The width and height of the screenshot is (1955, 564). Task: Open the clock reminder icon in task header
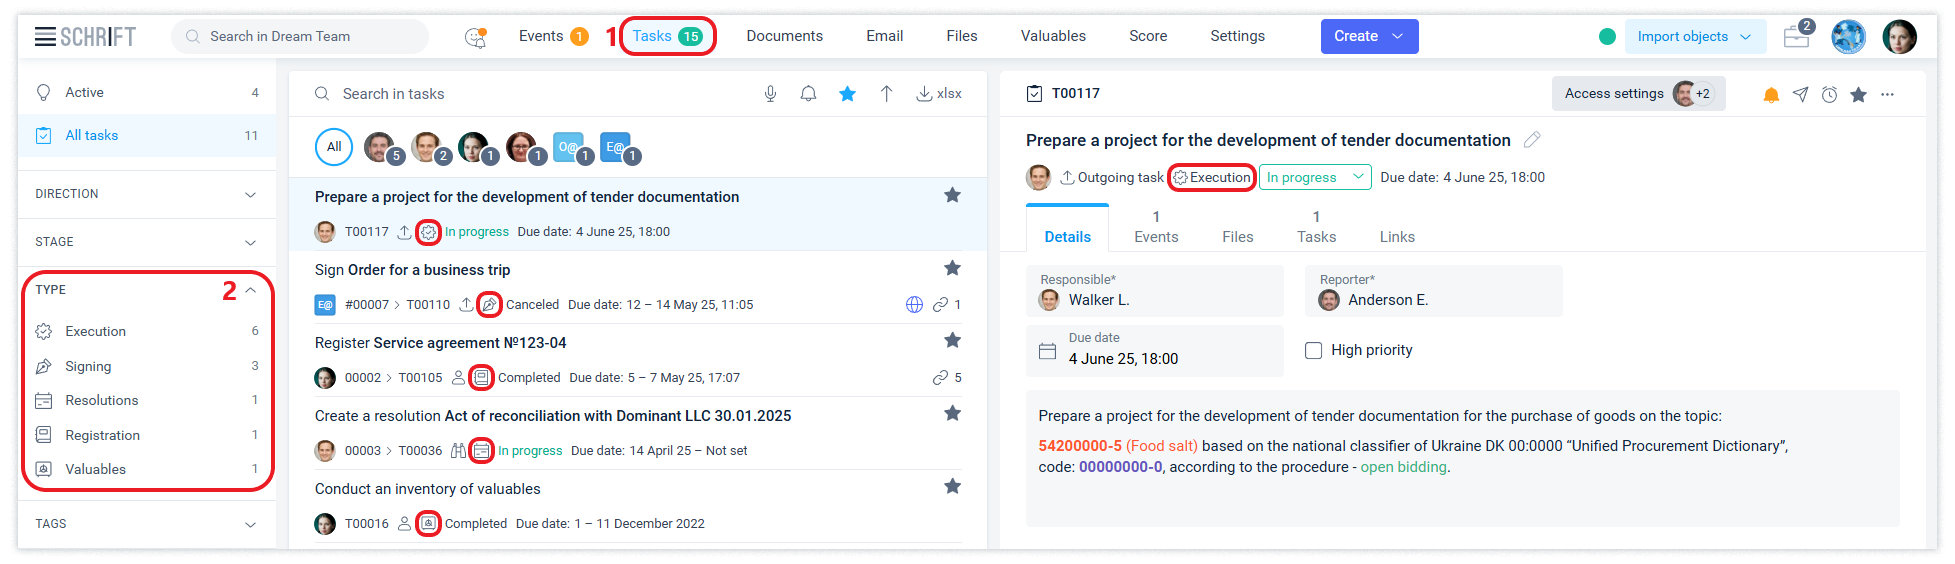pyautogui.click(x=1829, y=94)
